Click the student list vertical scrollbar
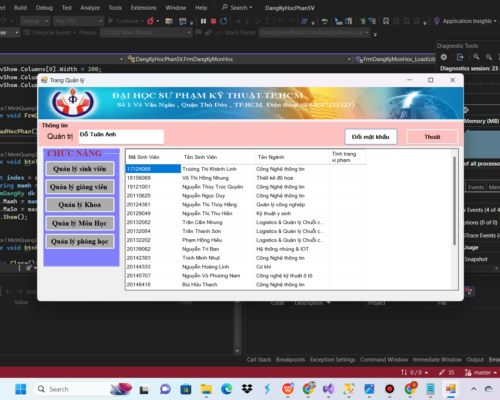Viewport: 500px width, 400px height. [454, 200]
